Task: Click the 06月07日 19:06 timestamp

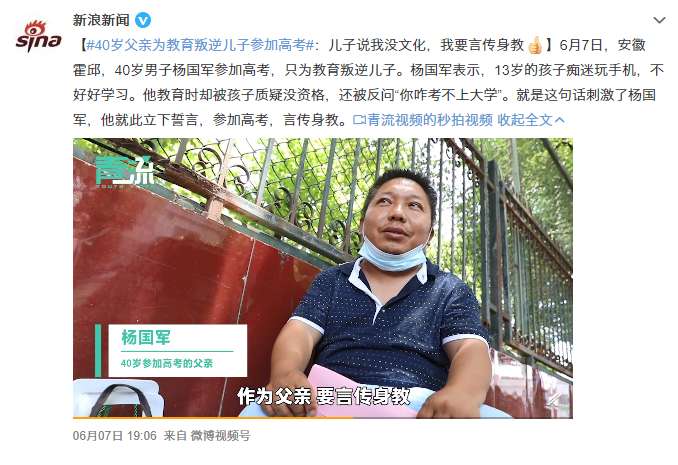Action: point(115,435)
